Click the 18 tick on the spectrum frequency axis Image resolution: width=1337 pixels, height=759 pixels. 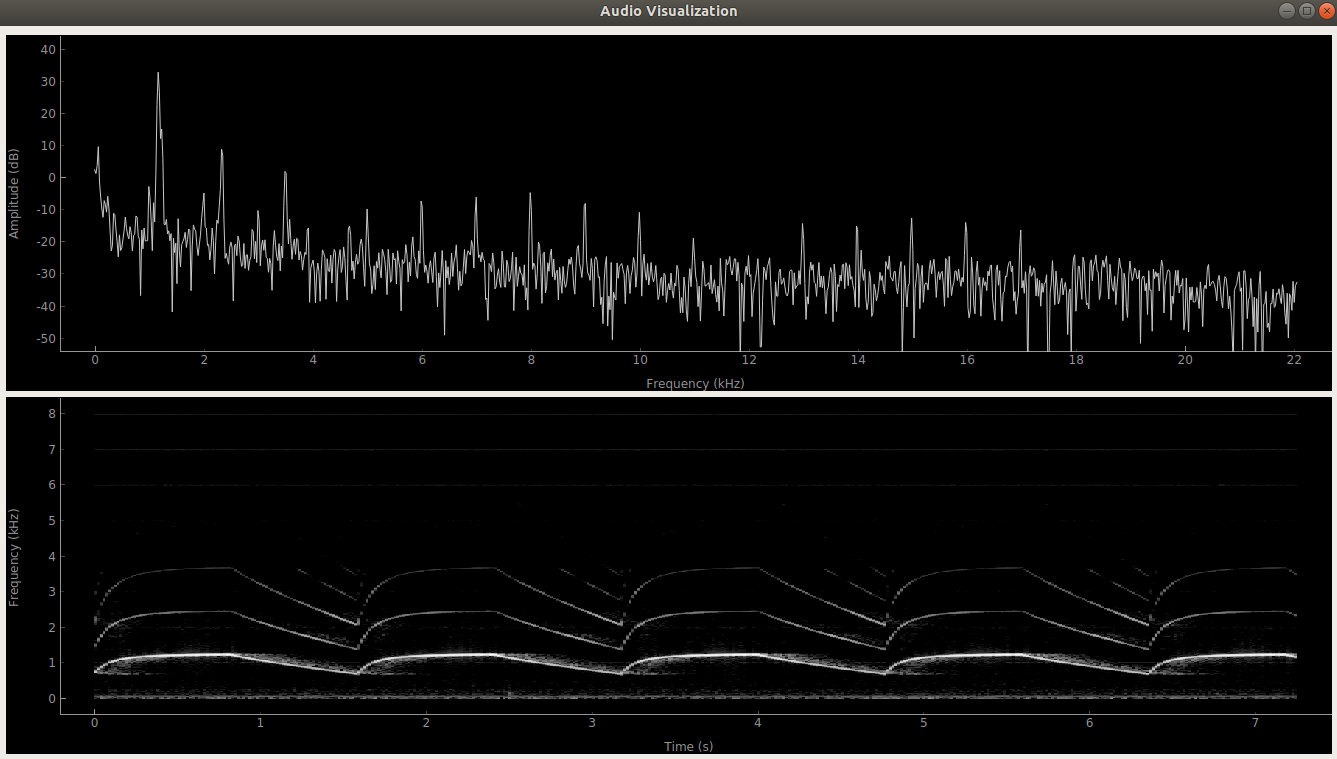[1076, 360]
